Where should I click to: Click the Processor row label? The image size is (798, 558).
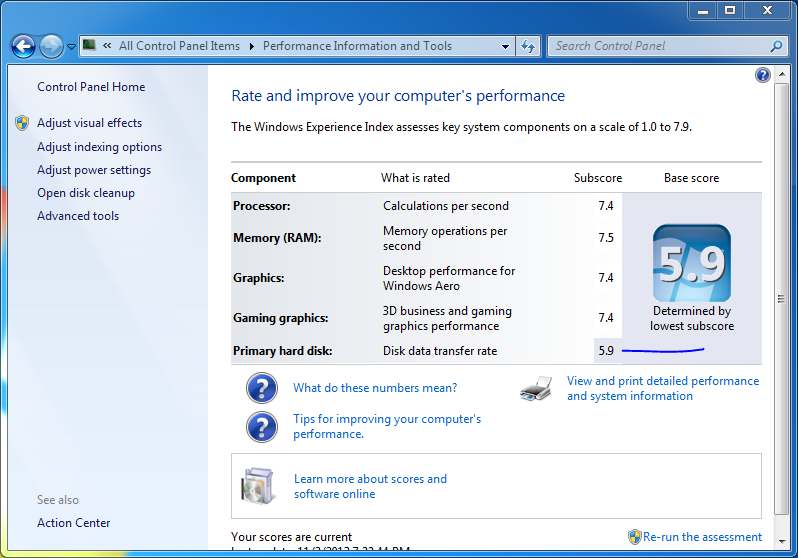pyautogui.click(x=262, y=206)
